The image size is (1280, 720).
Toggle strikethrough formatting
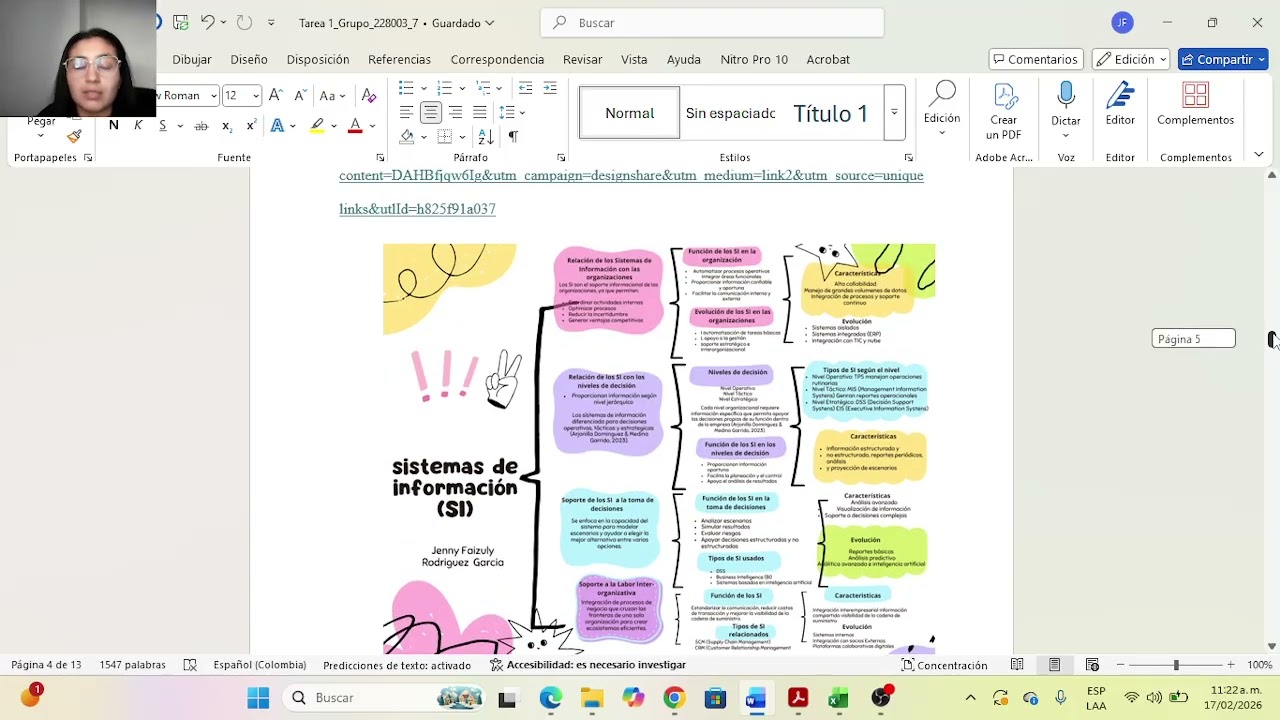pos(201,125)
